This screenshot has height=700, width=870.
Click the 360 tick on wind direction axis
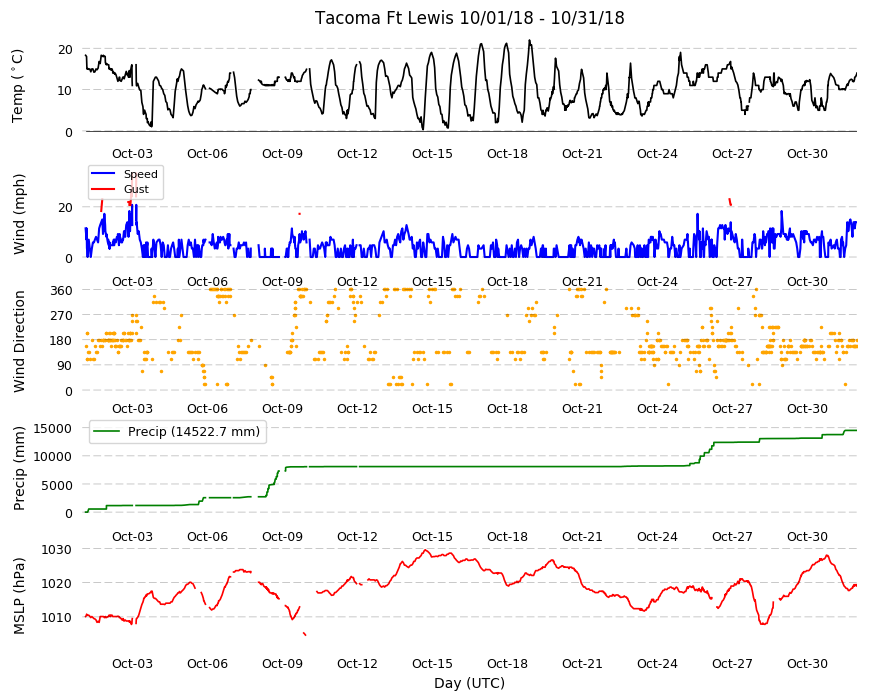[x=61, y=291]
